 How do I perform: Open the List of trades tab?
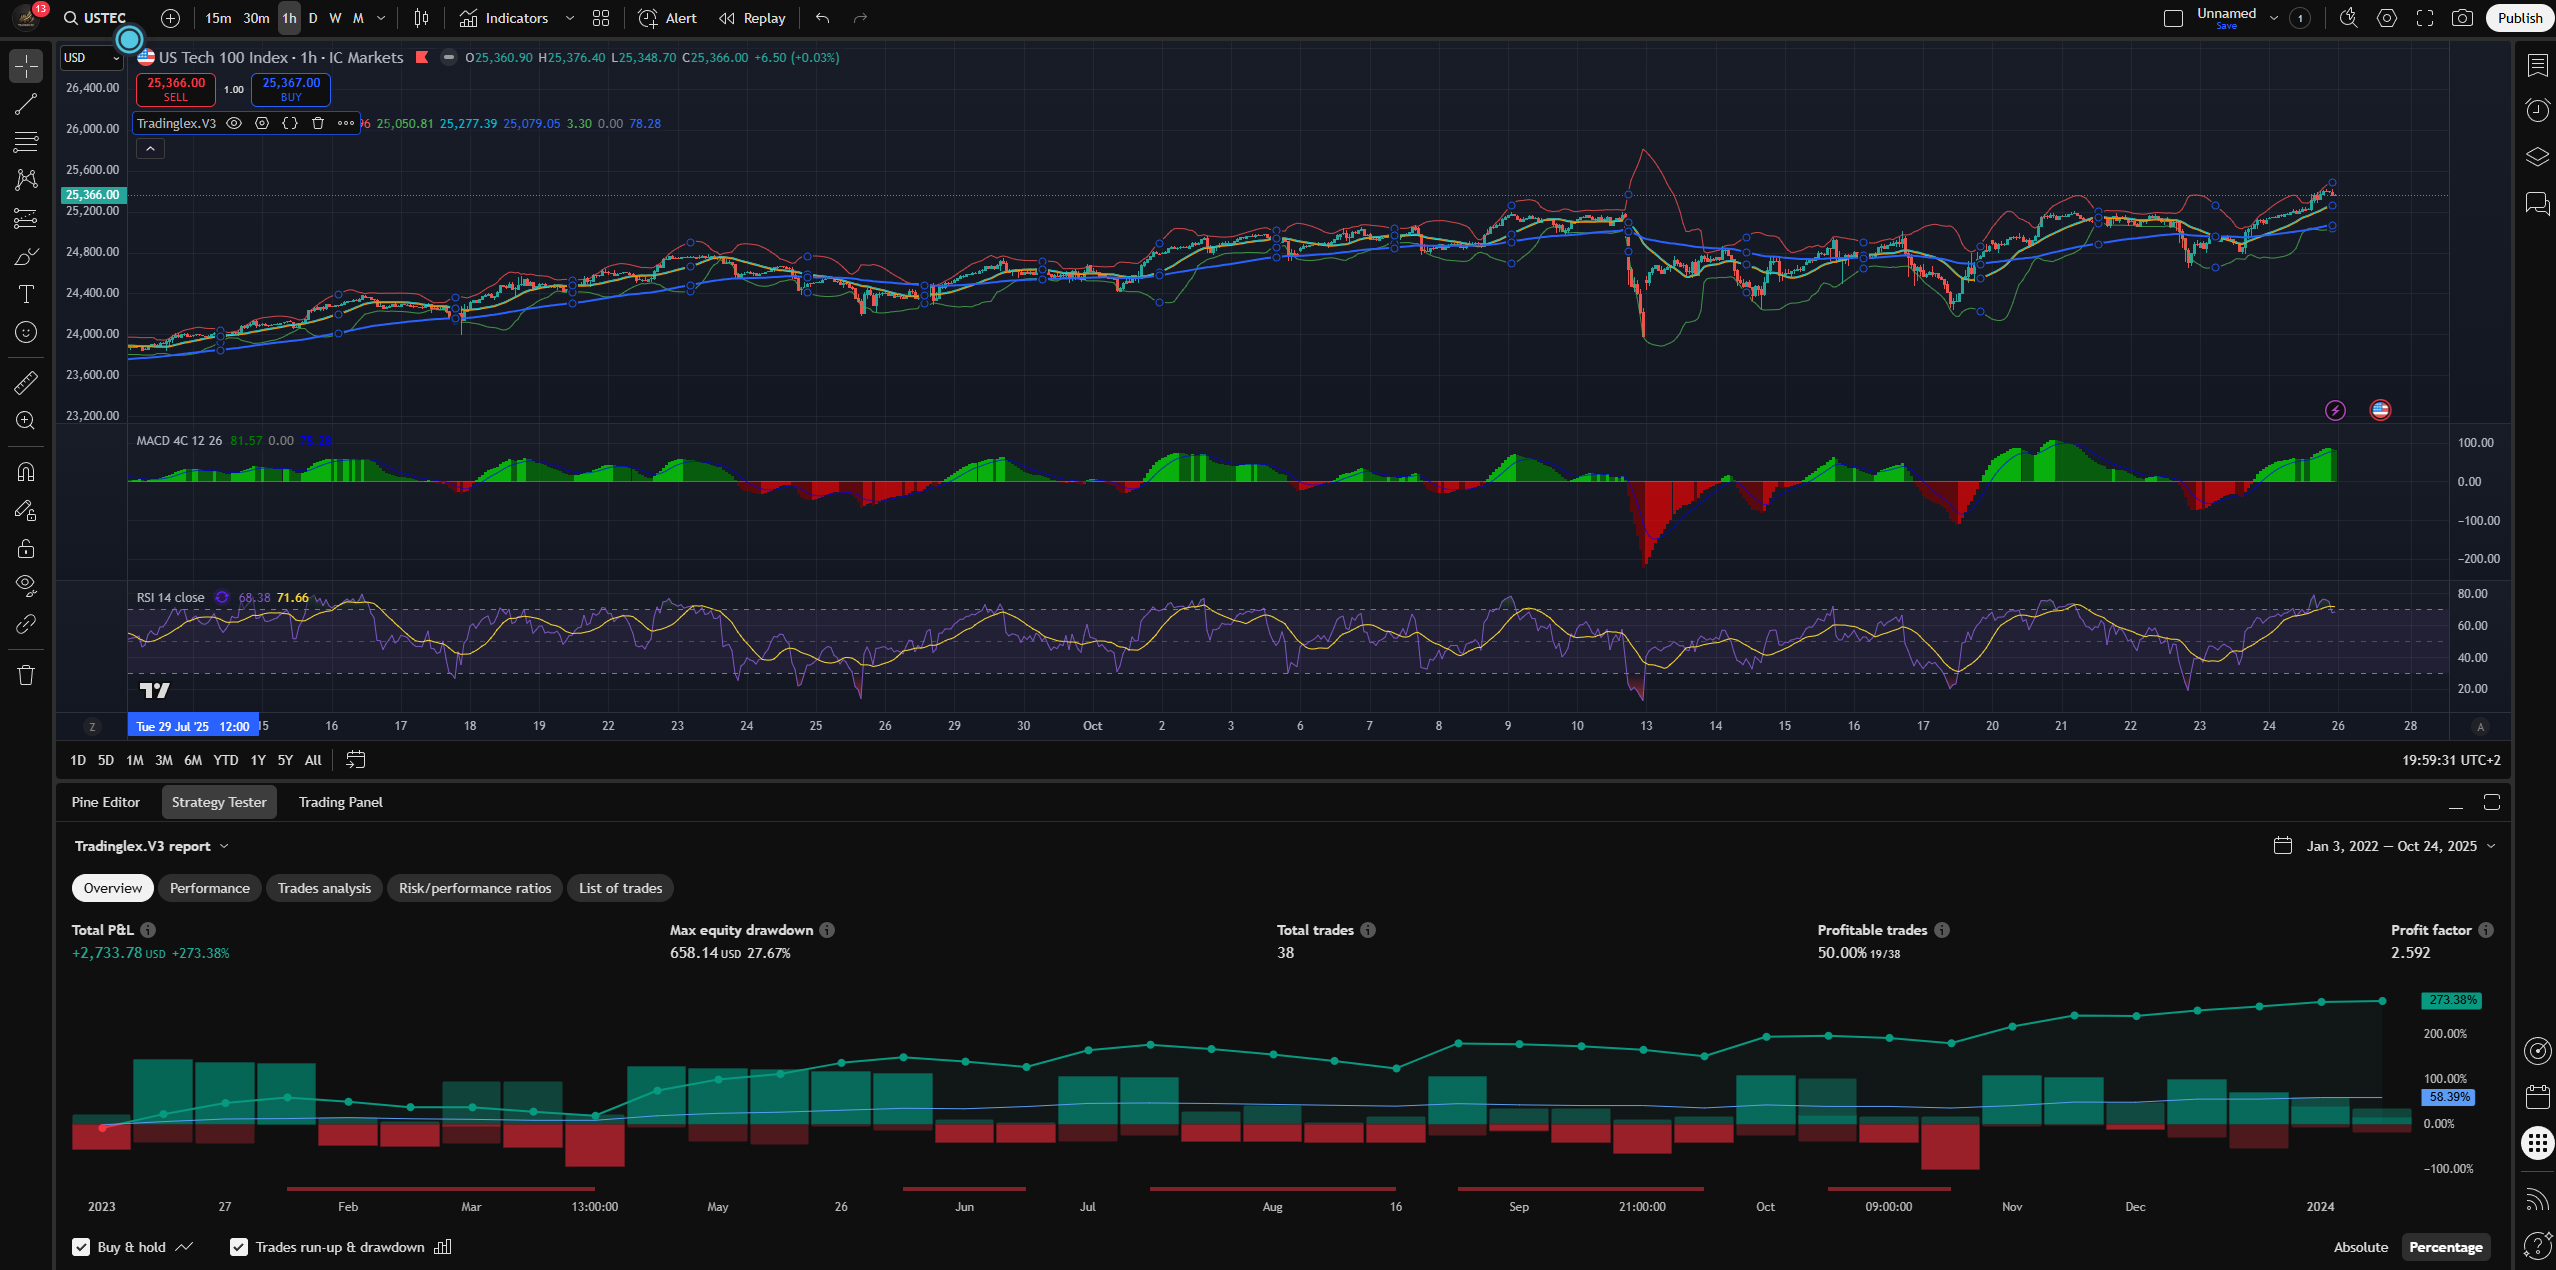[x=620, y=888]
